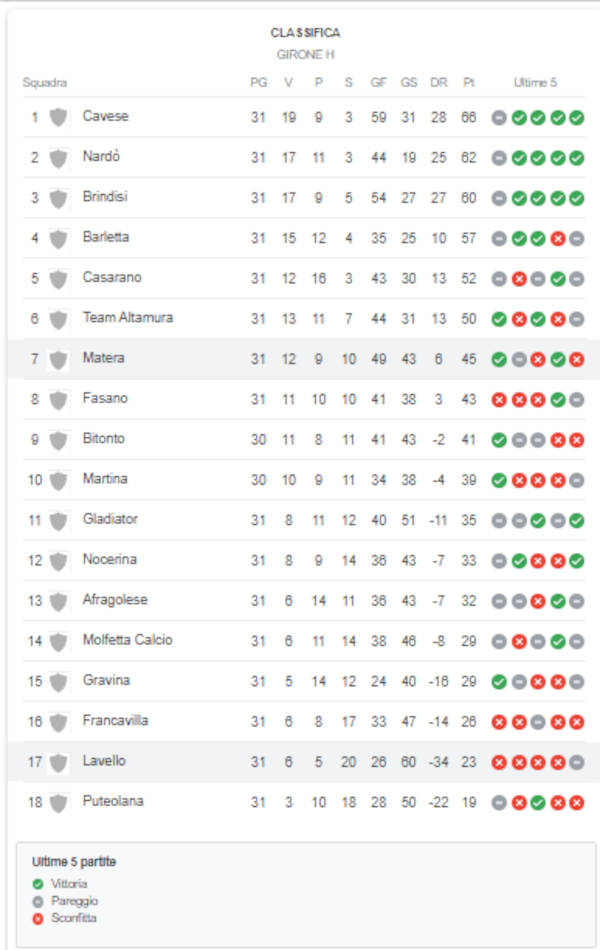Click the Cavese team shield icon
Viewport: 600px width, 950px height.
[58, 117]
